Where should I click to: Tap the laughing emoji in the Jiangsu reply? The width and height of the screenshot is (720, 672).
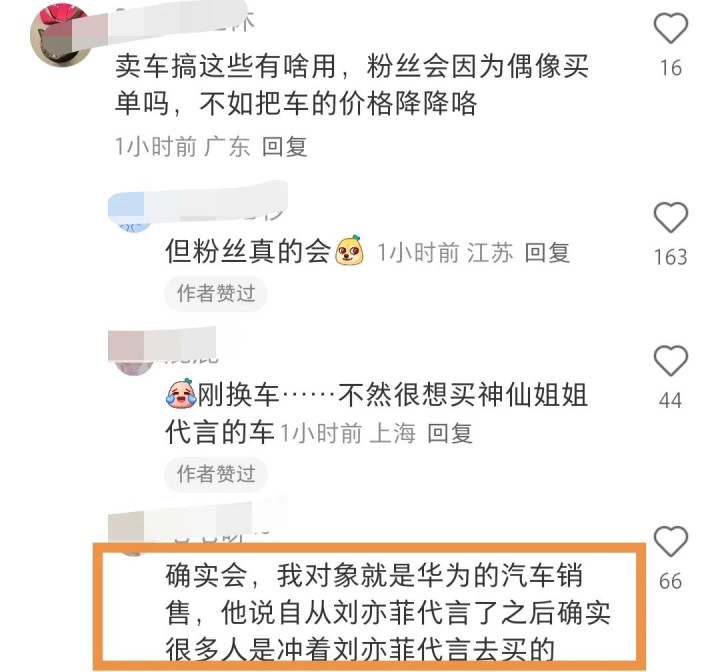pyautogui.click(x=350, y=251)
